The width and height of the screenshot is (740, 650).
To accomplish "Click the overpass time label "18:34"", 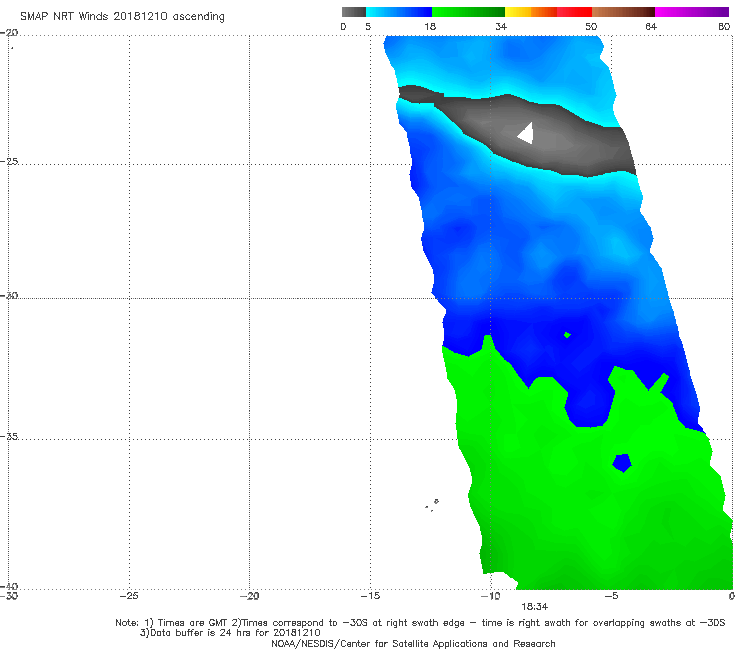I will (534, 607).
